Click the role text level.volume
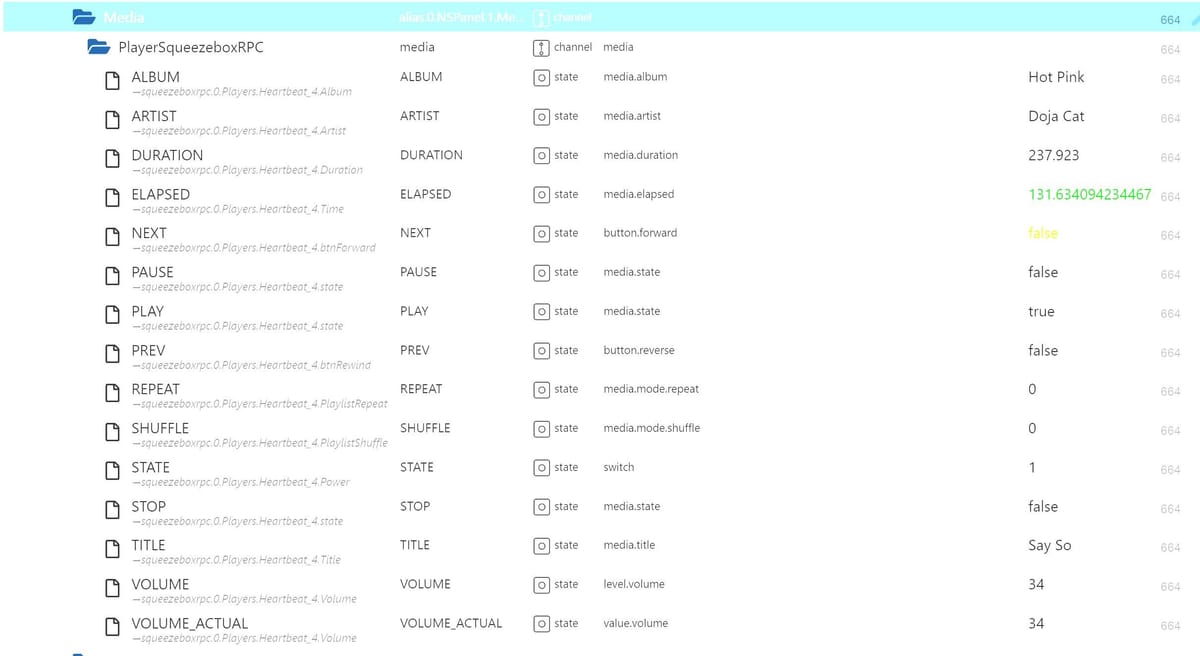Viewport: 1200px width, 656px height. click(634, 584)
